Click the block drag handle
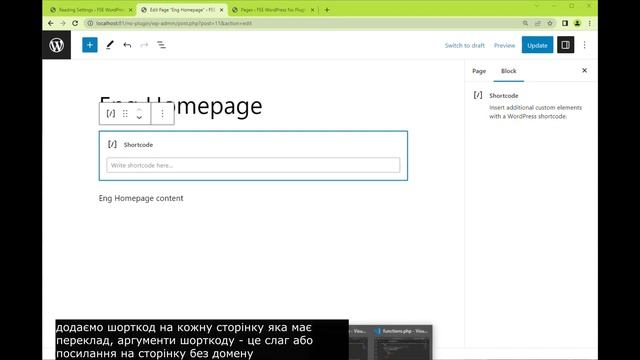This screenshot has height=360, width=640. tap(125, 113)
